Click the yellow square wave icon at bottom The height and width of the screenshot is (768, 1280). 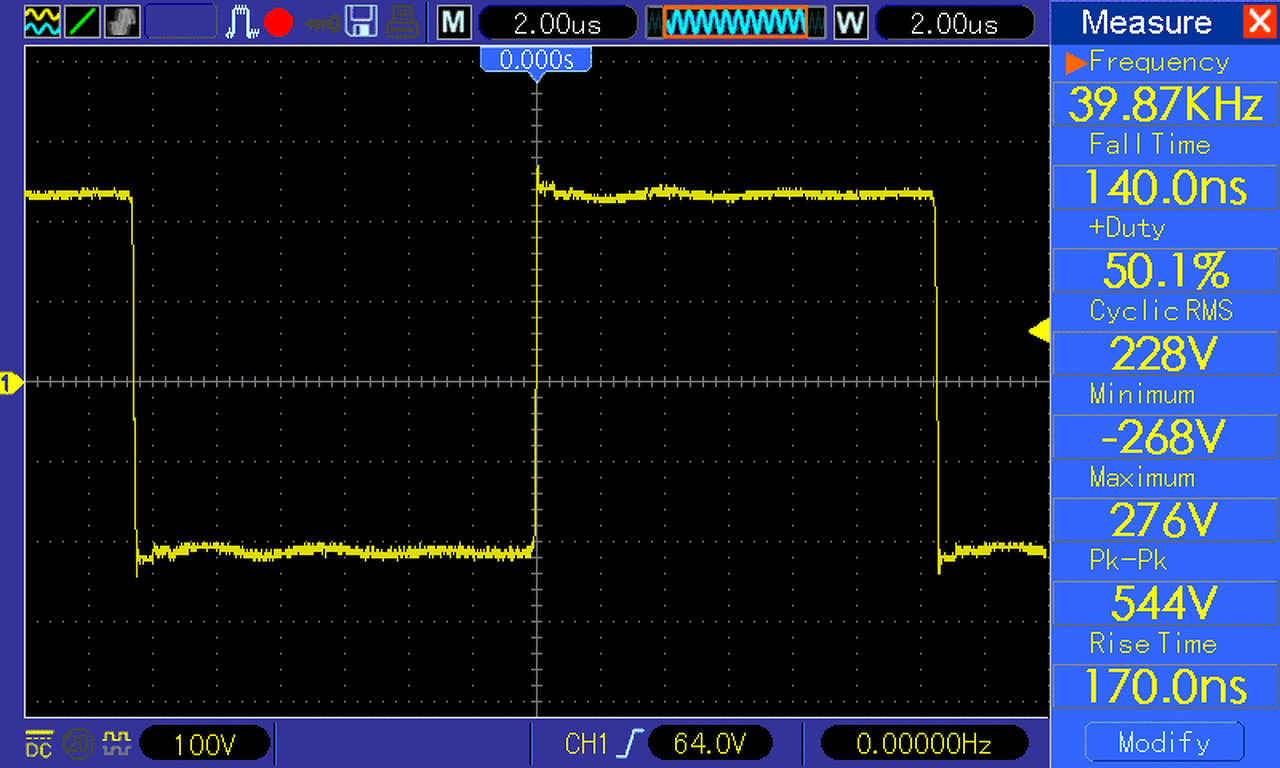117,742
